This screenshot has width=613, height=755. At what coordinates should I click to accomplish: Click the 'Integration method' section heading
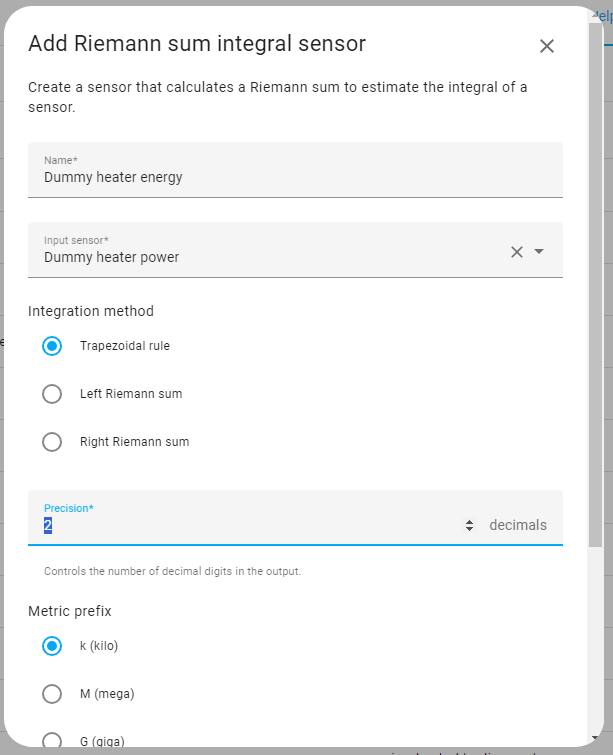click(91, 311)
